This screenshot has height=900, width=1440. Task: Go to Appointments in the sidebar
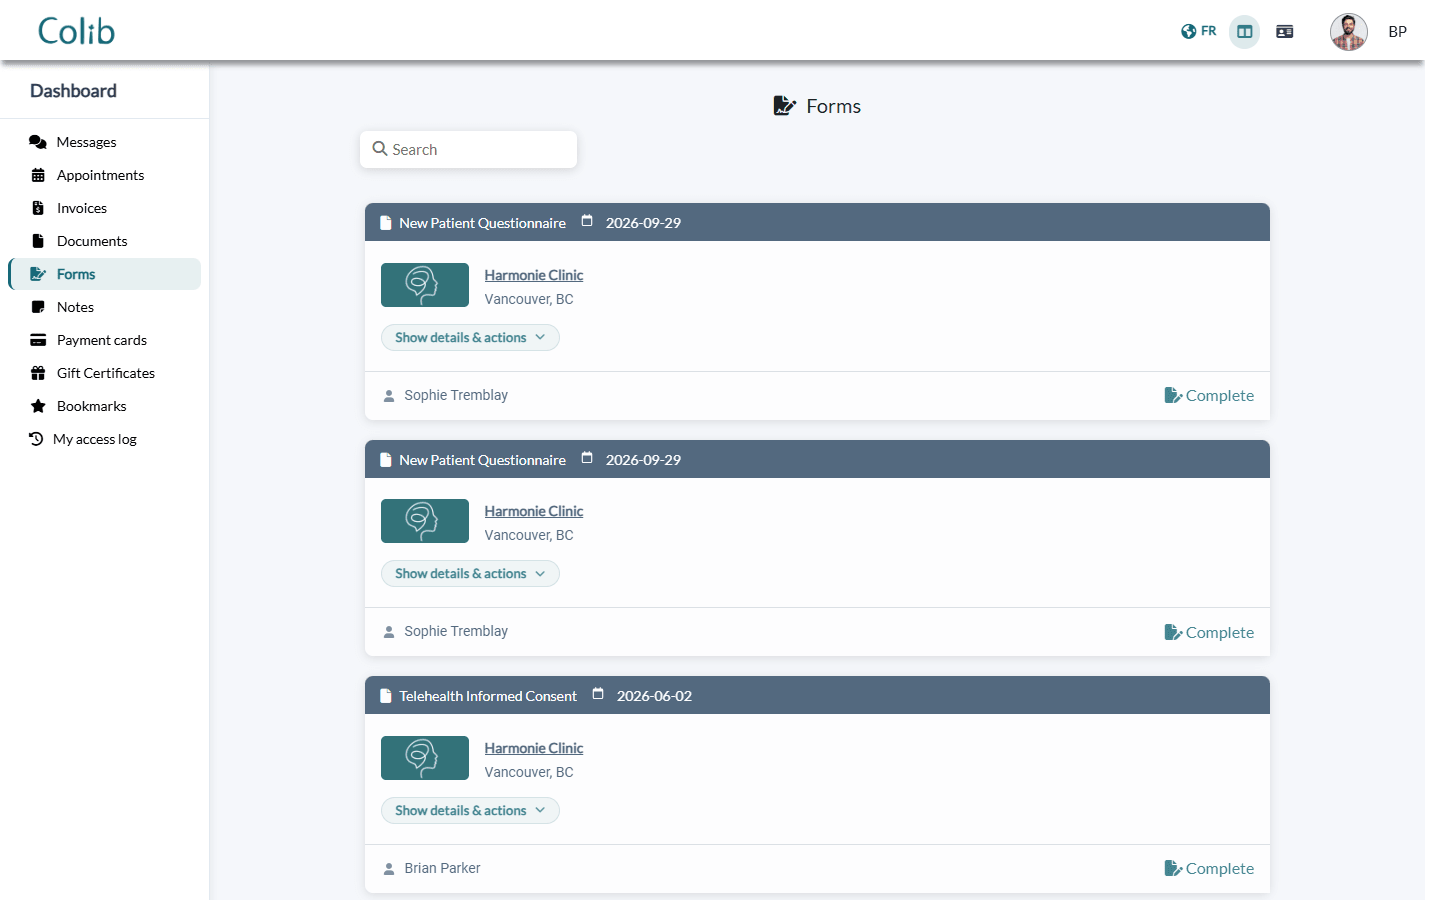104,175
